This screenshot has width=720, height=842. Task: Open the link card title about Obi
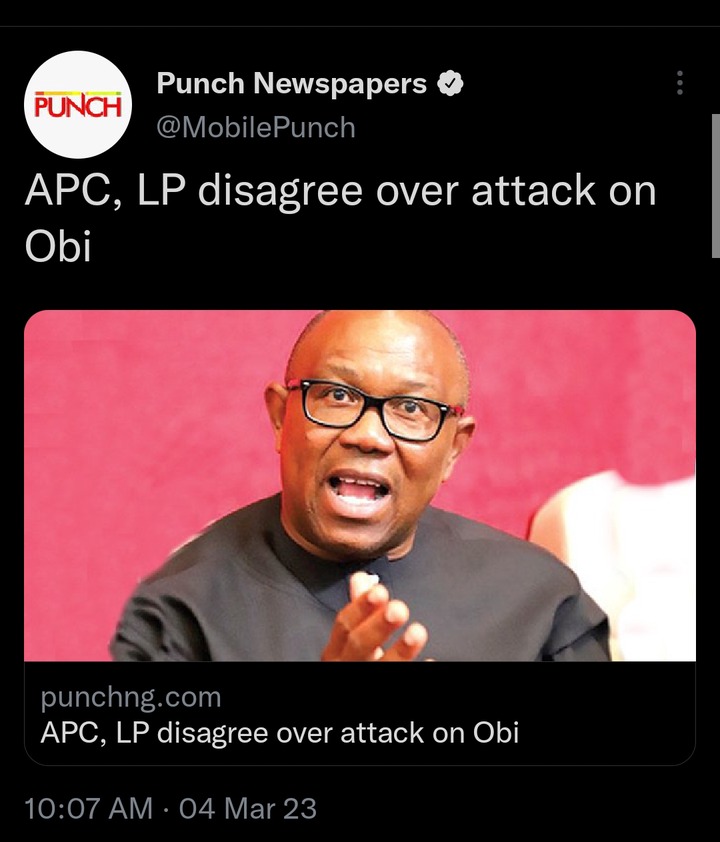pyautogui.click(x=280, y=732)
